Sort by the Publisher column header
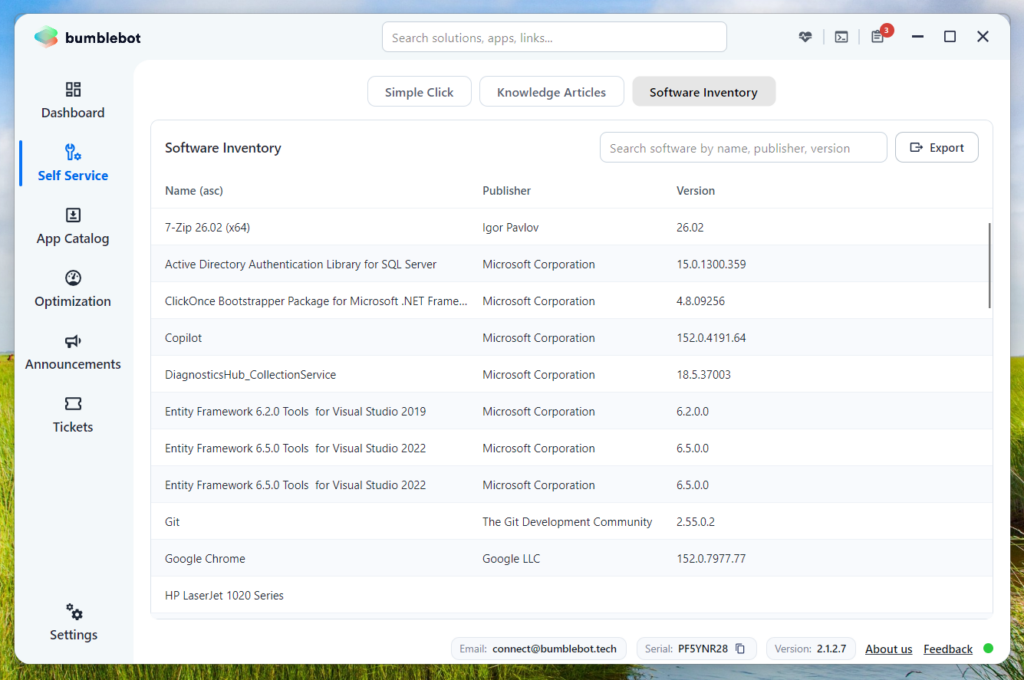 (x=506, y=191)
